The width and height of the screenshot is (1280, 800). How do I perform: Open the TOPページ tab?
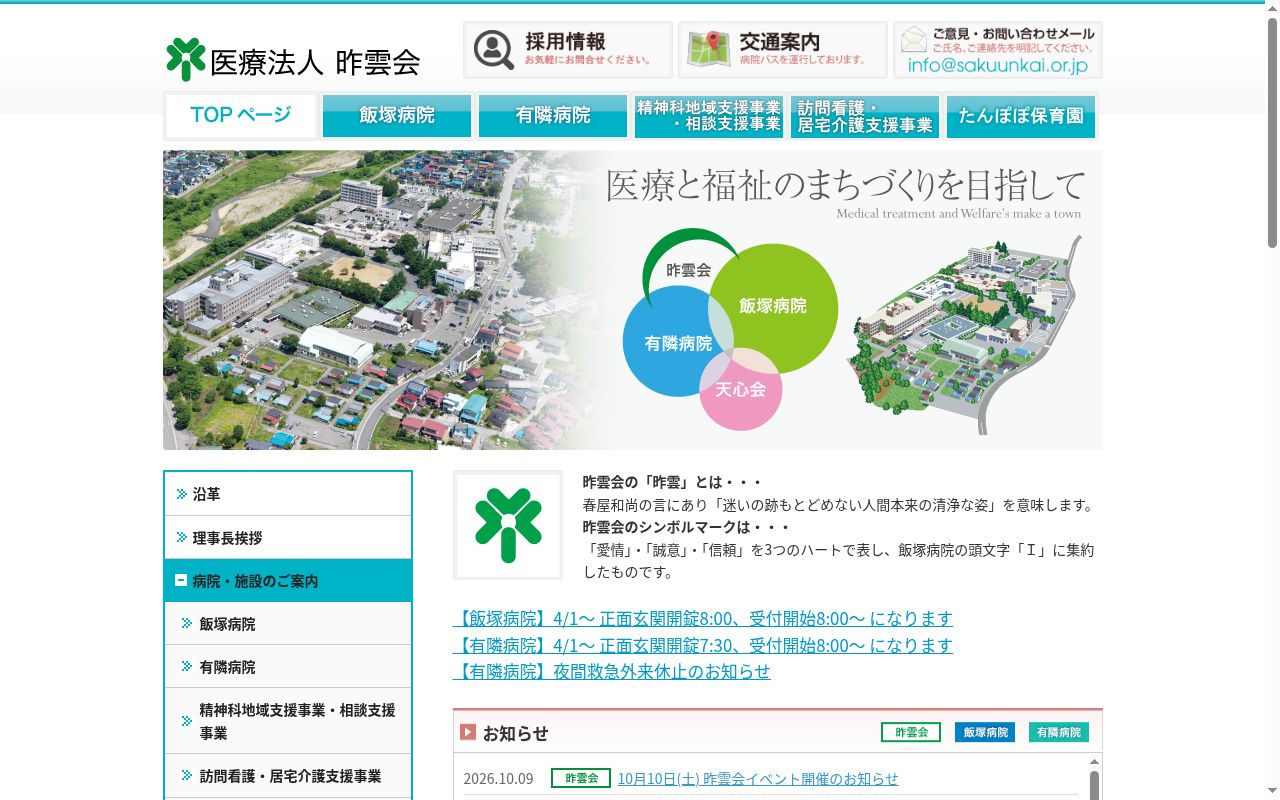click(241, 116)
